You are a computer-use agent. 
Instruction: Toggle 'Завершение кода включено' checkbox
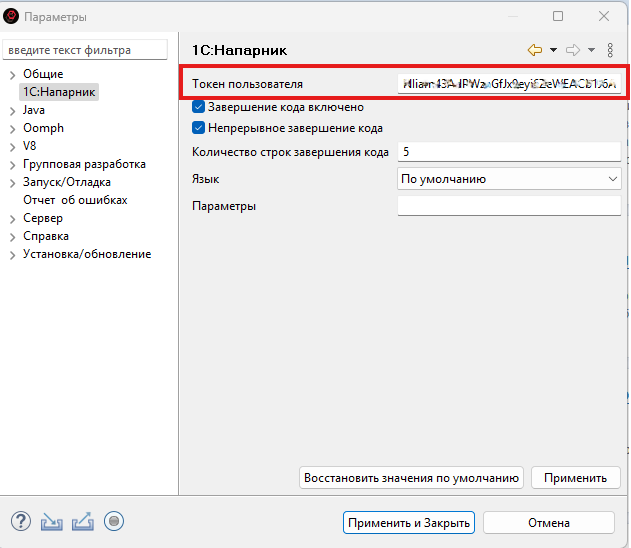point(198,107)
